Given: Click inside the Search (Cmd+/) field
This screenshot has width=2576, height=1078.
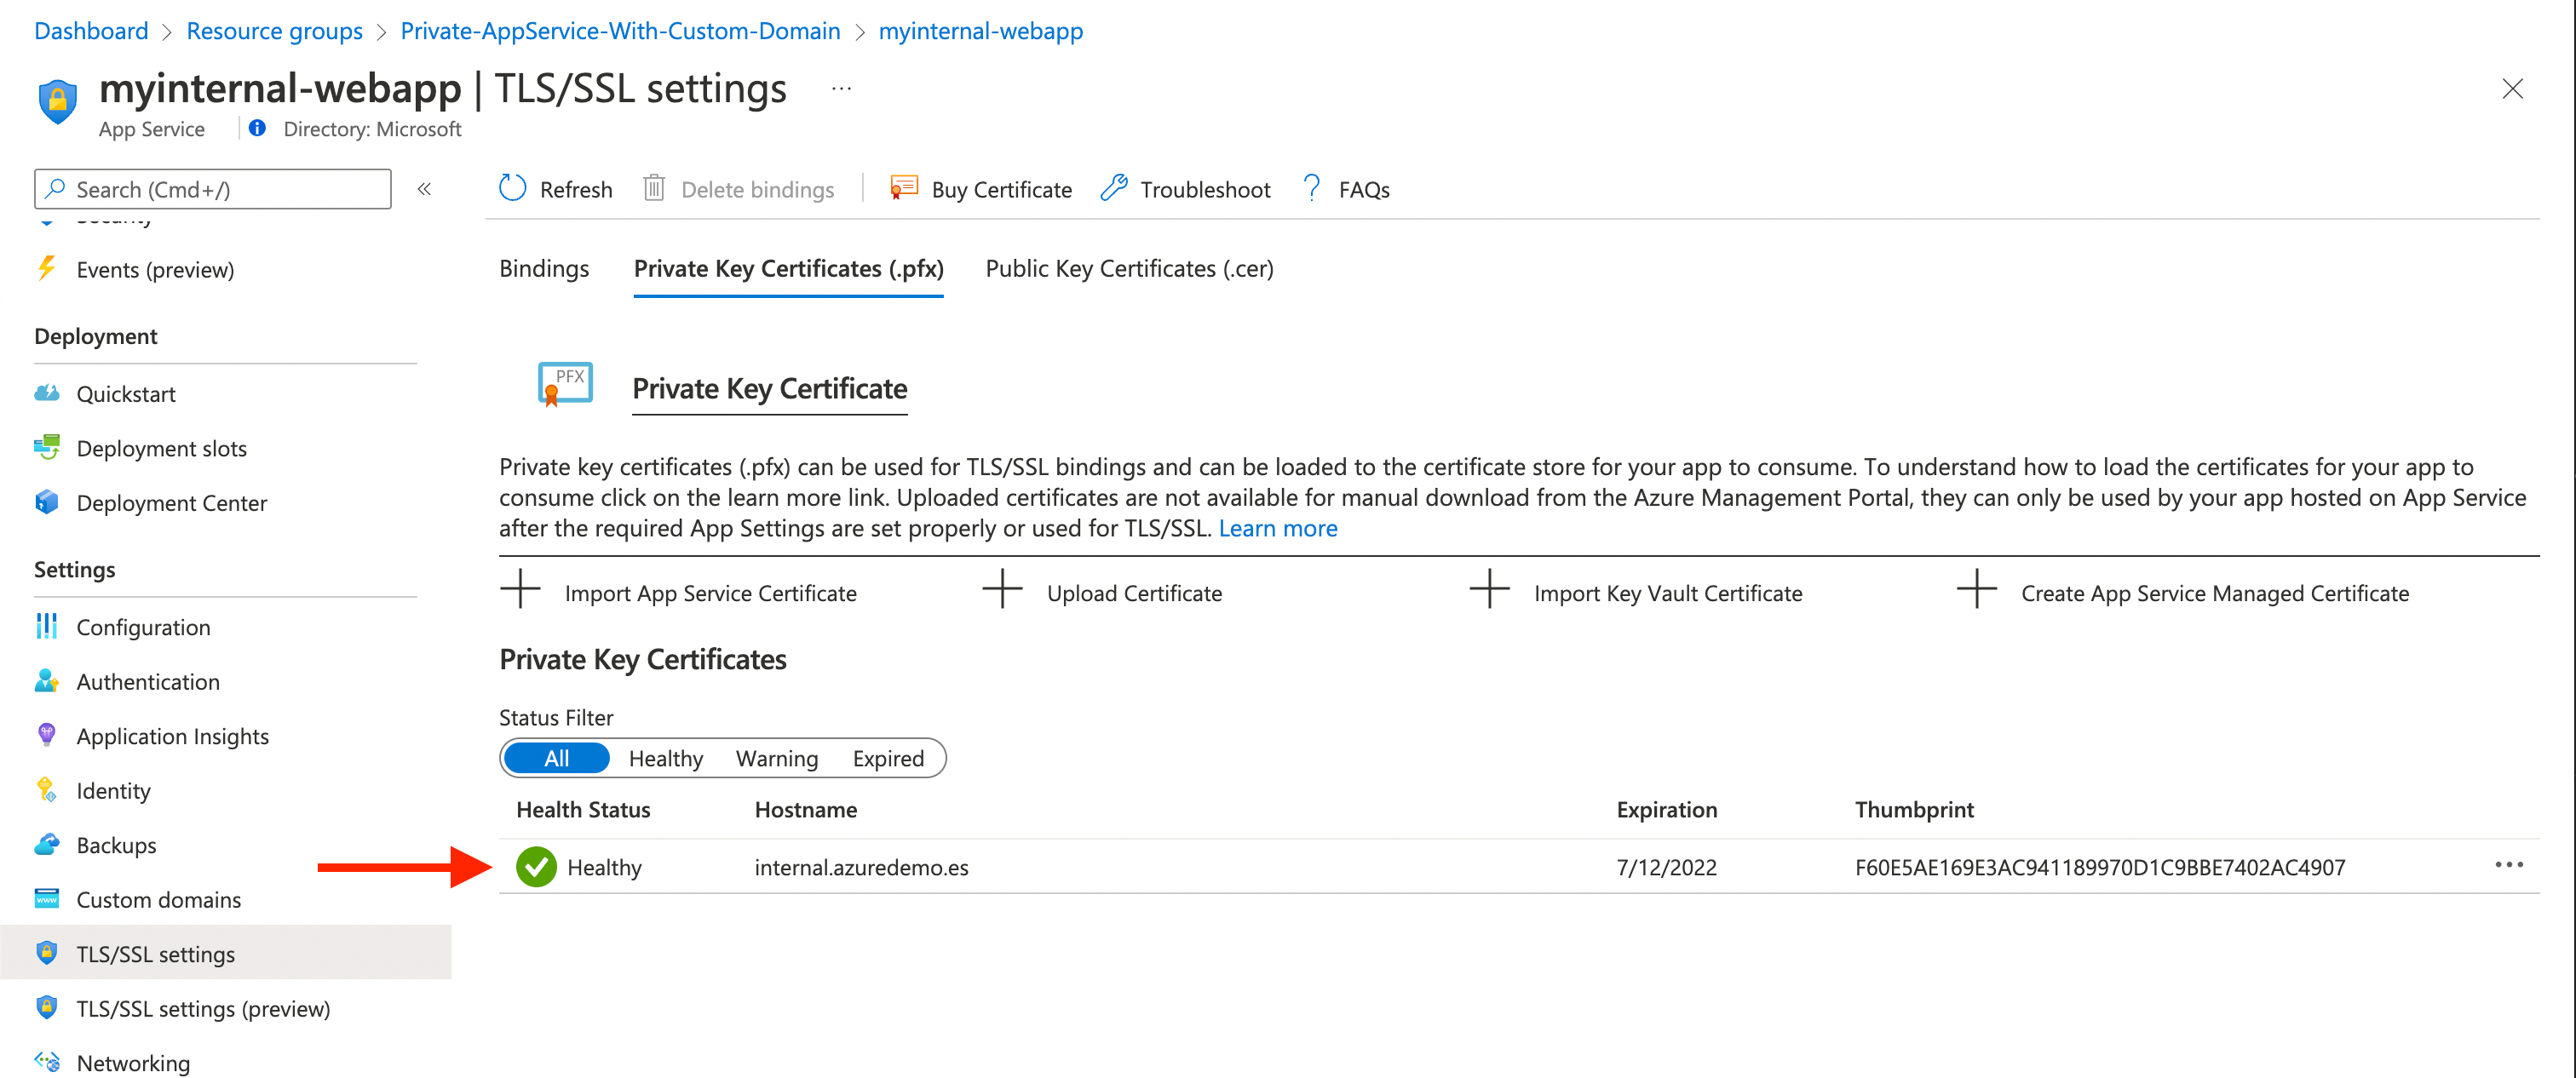Looking at the screenshot, I should pos(212,188).
